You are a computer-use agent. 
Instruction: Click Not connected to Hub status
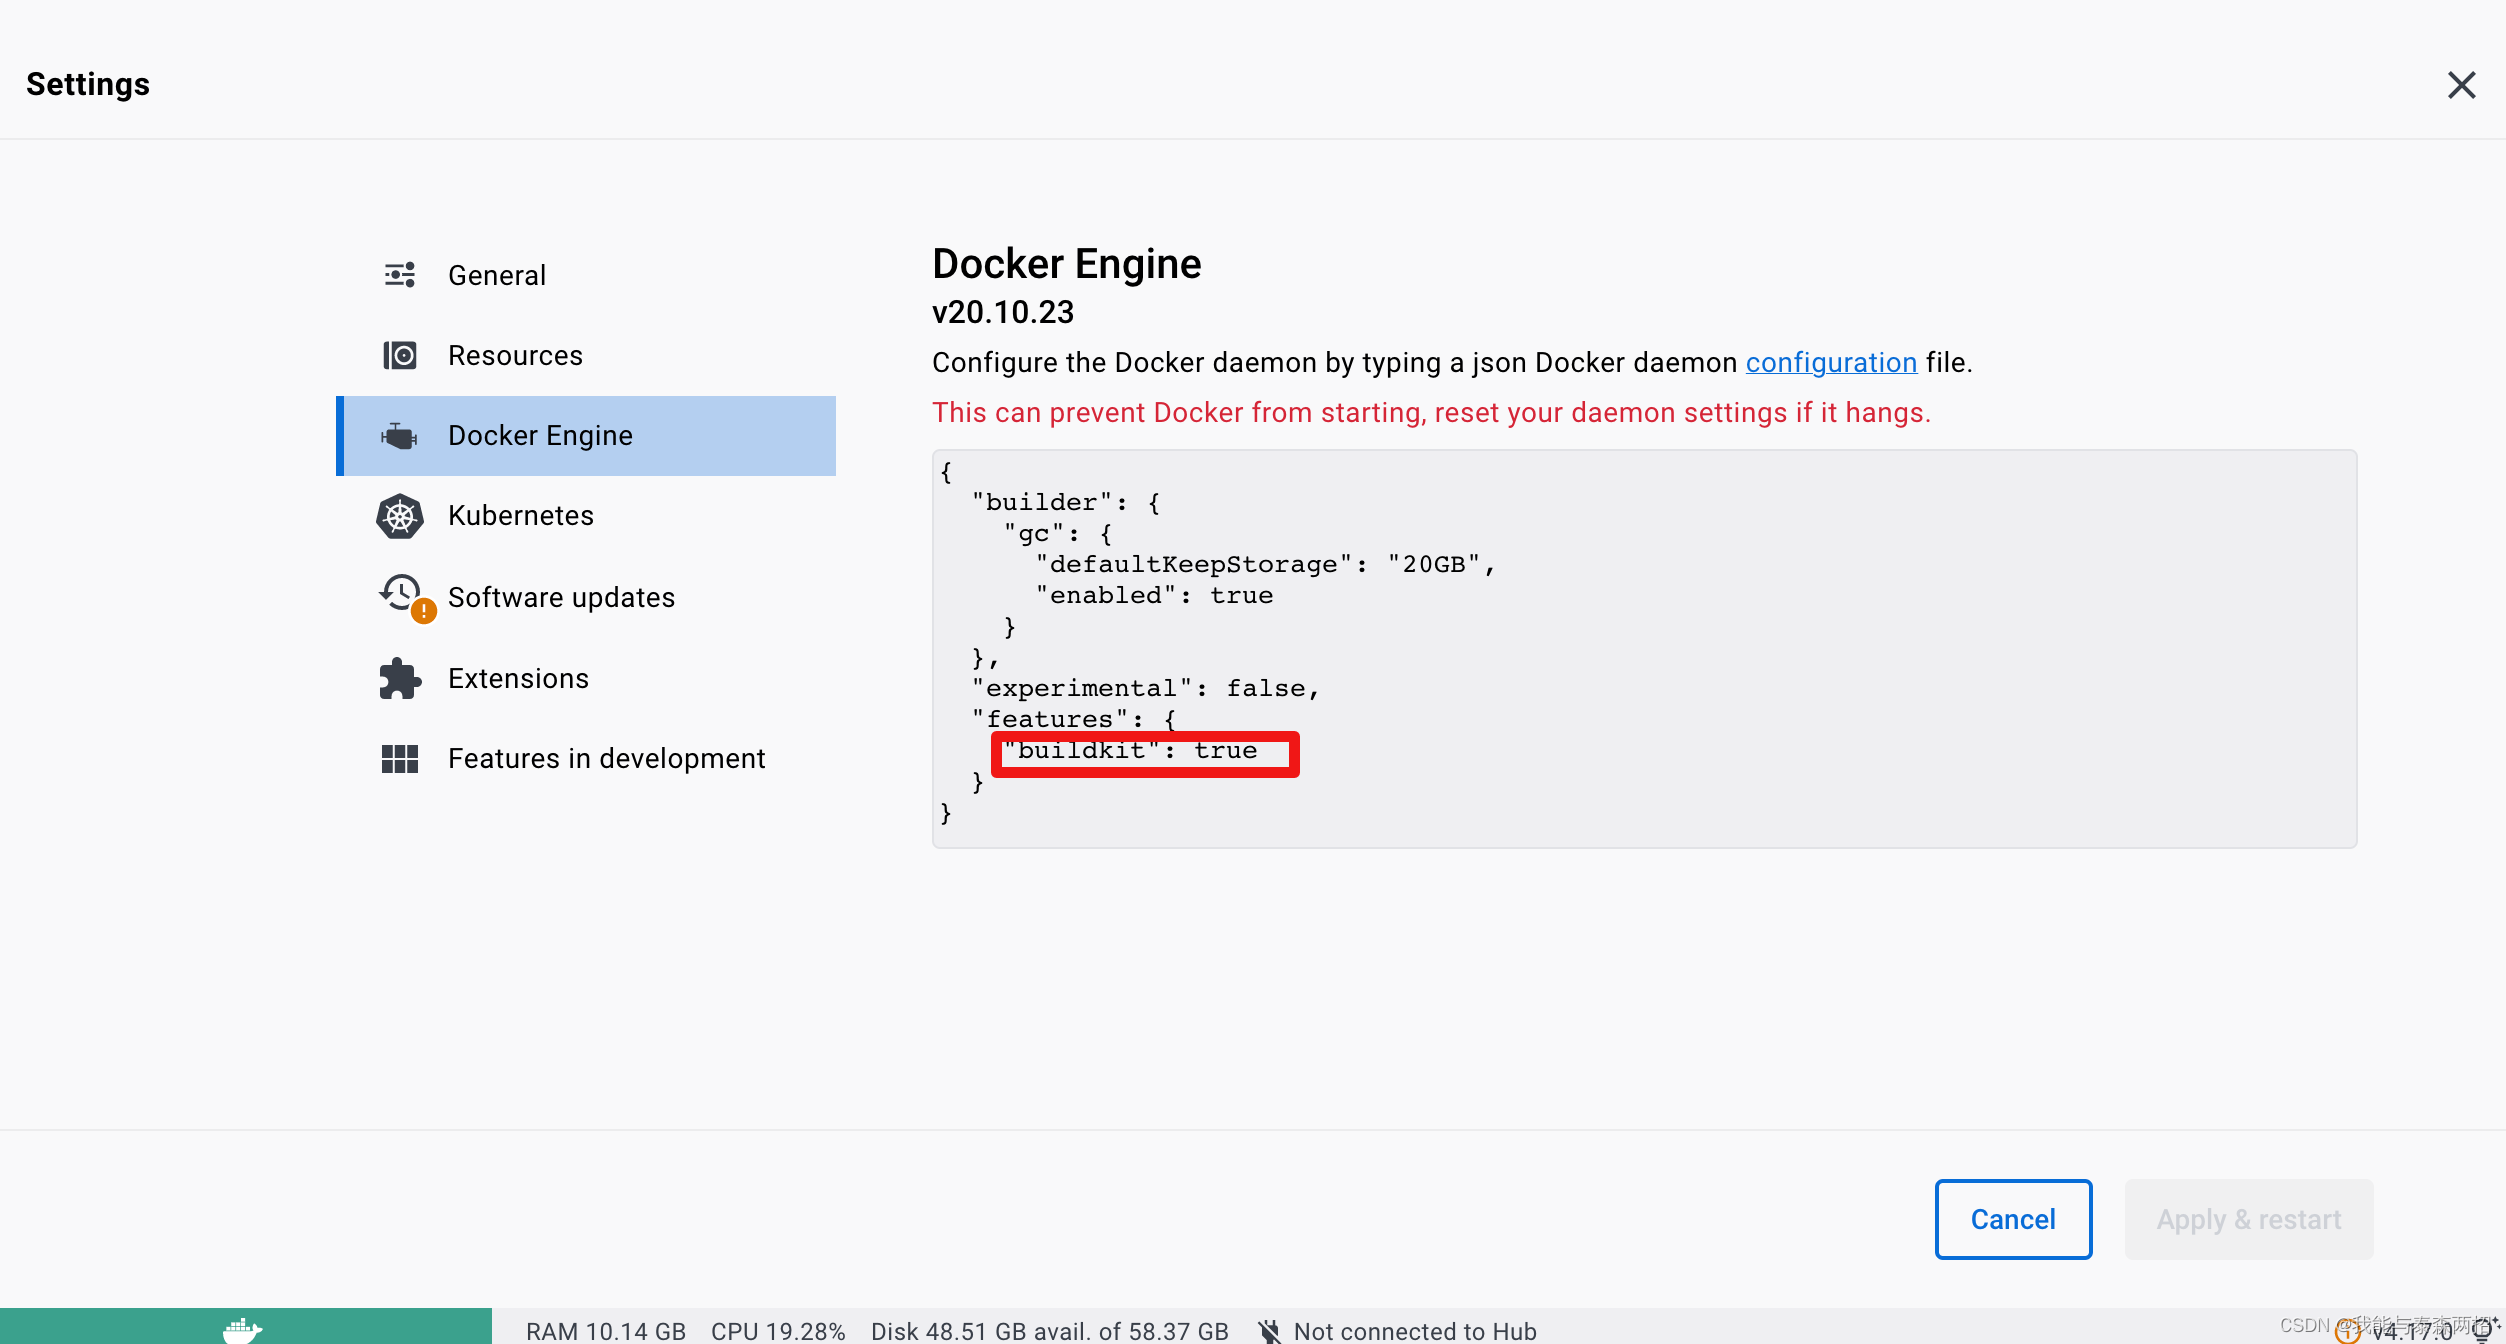[x=1415, y=1331]
